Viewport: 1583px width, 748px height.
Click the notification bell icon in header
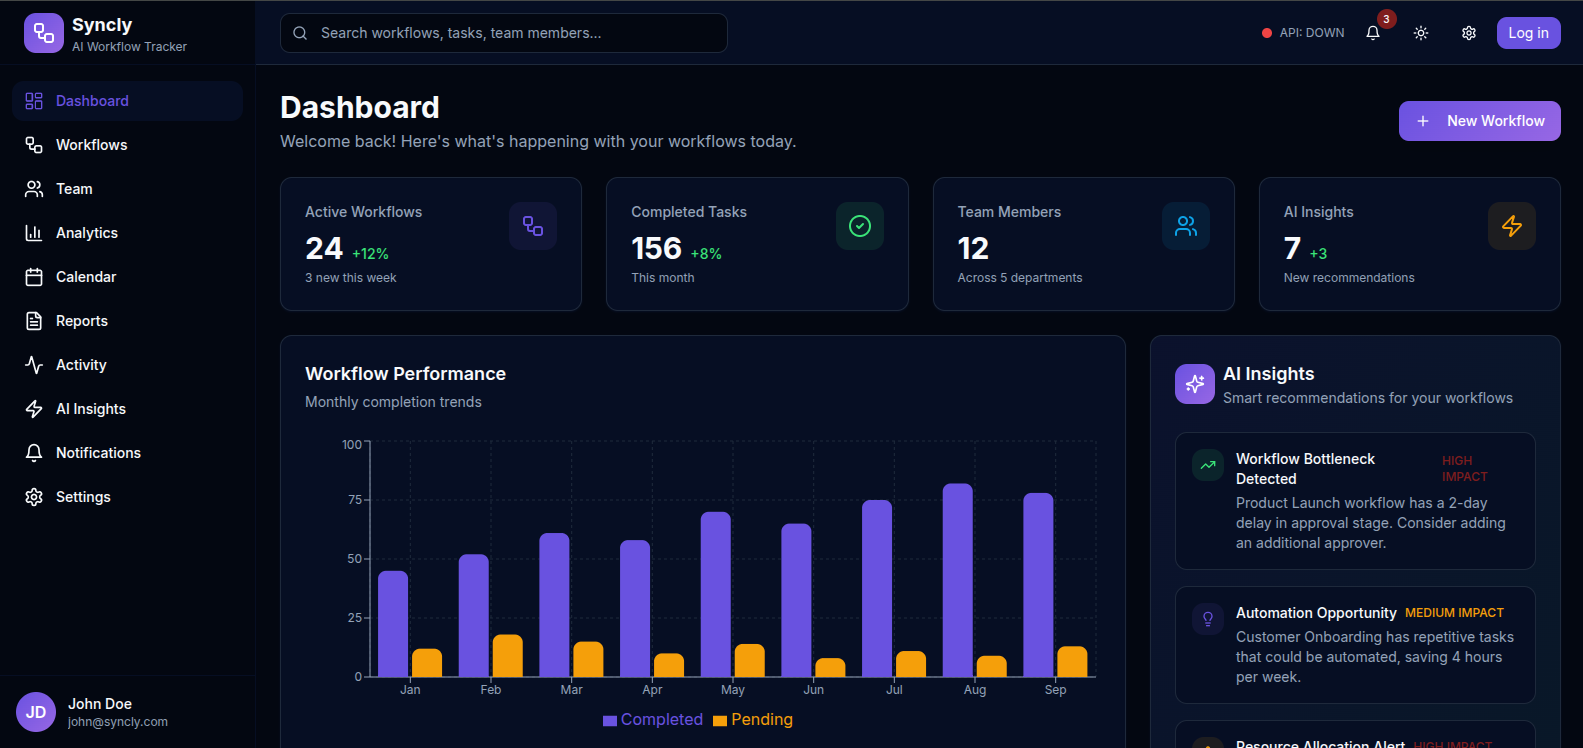click(x=1373, y=33)
